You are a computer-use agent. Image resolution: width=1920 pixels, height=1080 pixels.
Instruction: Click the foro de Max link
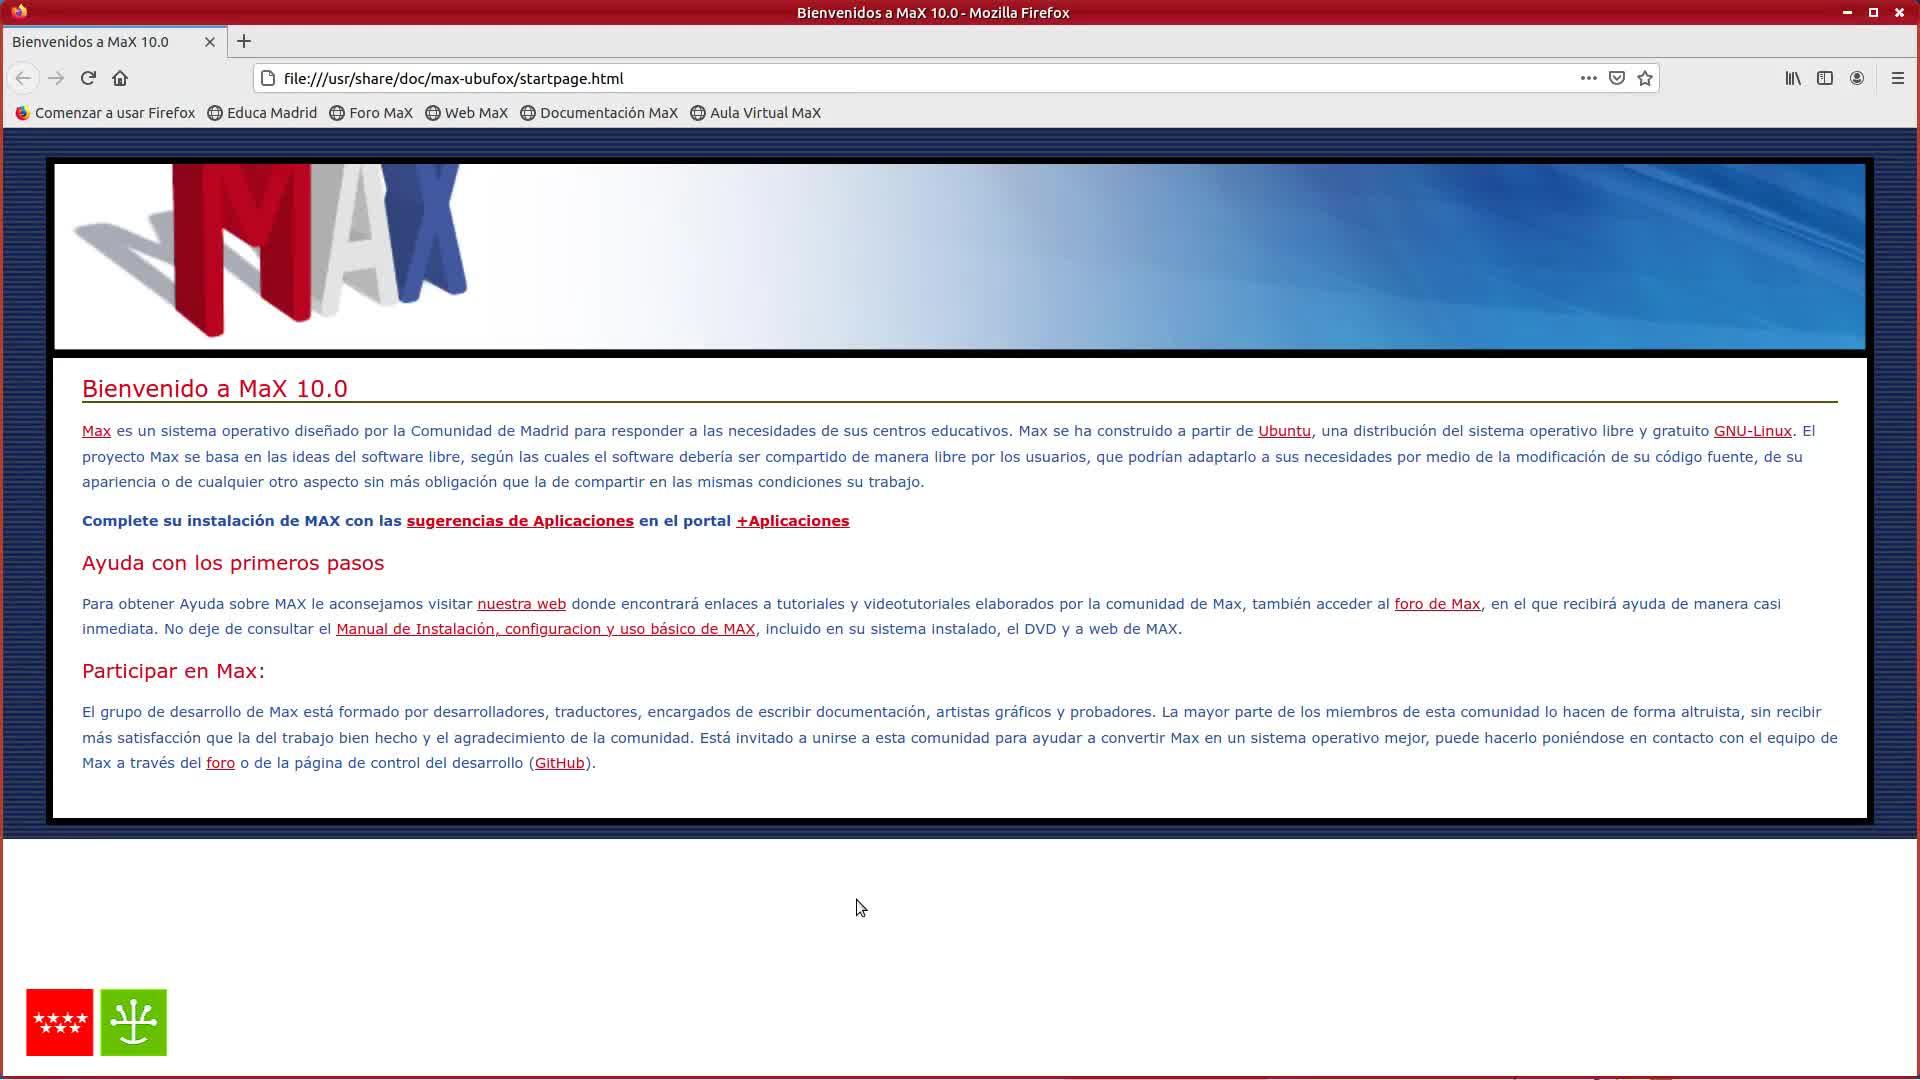click(x=1437, y=604)
